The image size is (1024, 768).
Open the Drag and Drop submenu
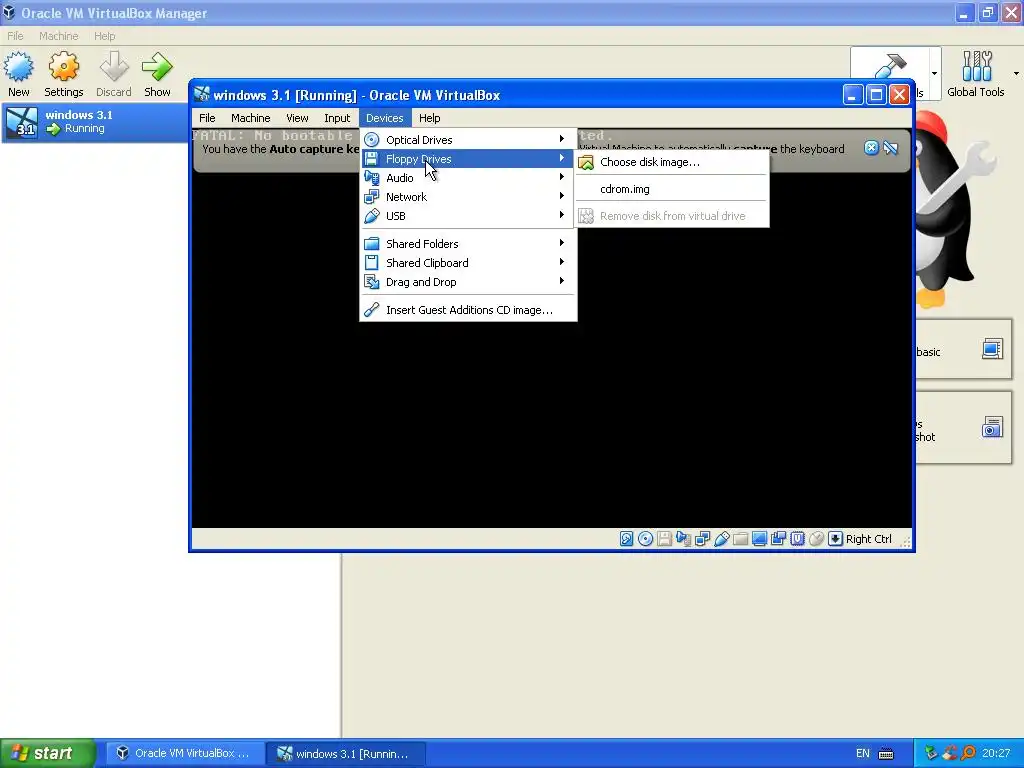click(468, 281)
